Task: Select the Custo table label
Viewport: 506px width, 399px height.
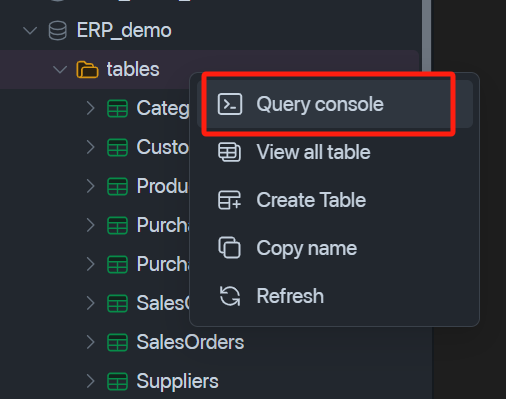Action: point(163,147)
